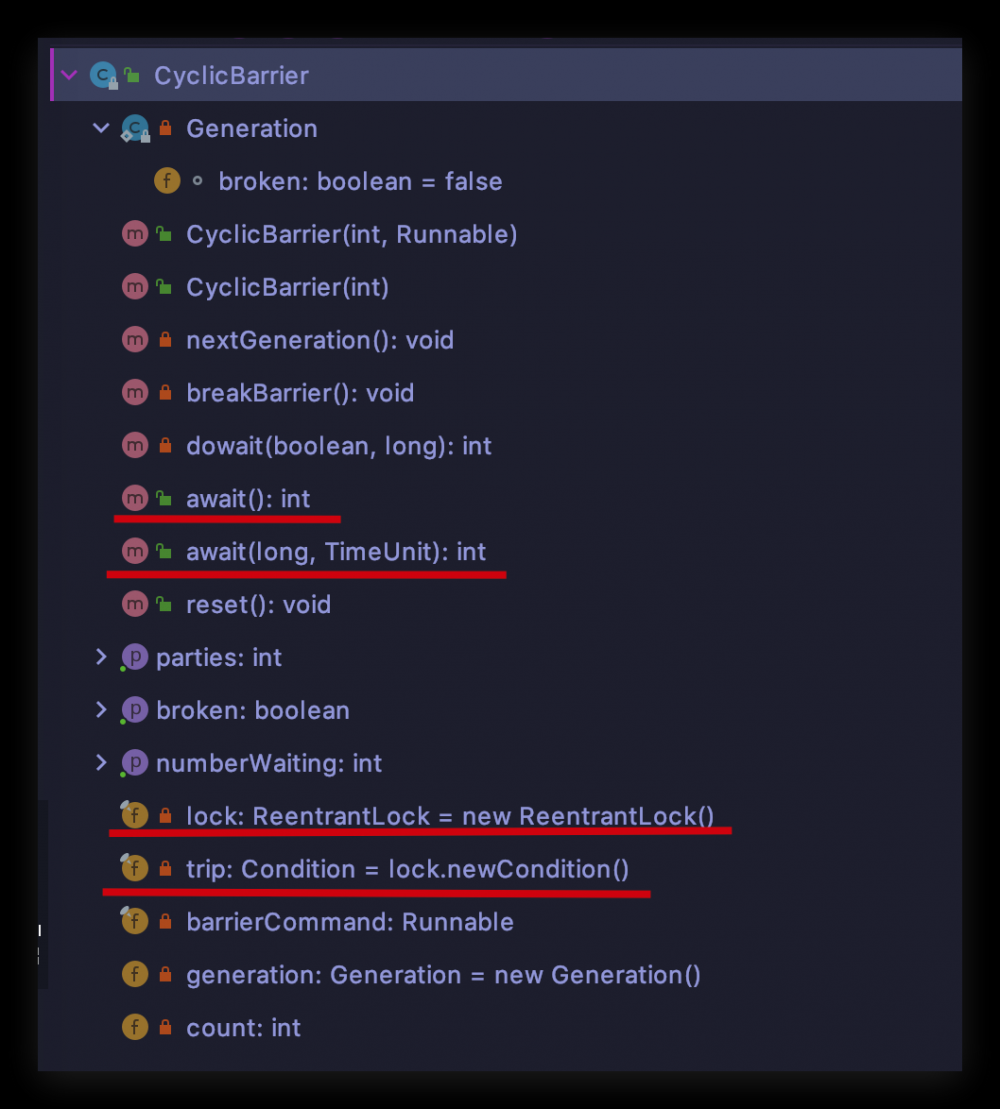Image resolution: width=1000 pixels, height=1109 pixels.
Task: Click the field icon for count: int
Action: point(134,1027)
